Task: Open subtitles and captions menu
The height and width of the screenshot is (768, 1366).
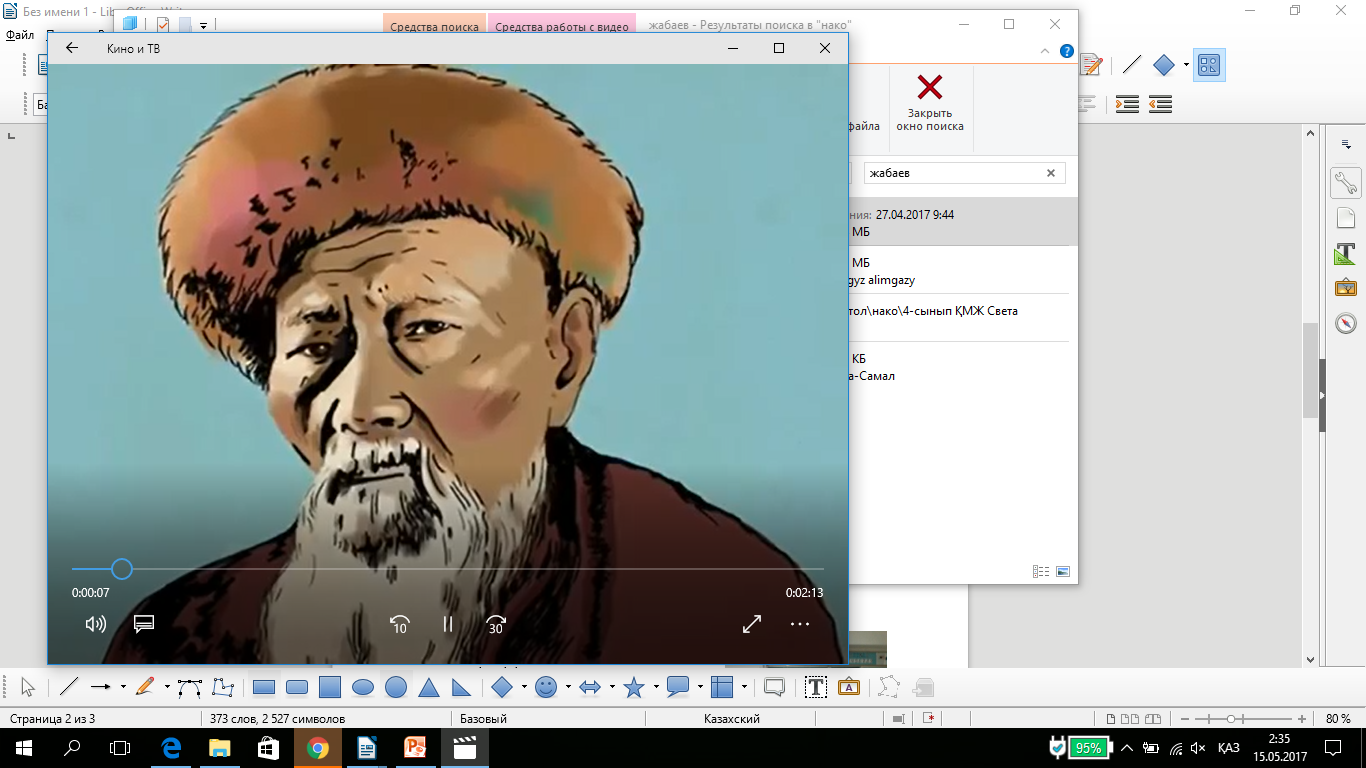Action: point(144,624)
